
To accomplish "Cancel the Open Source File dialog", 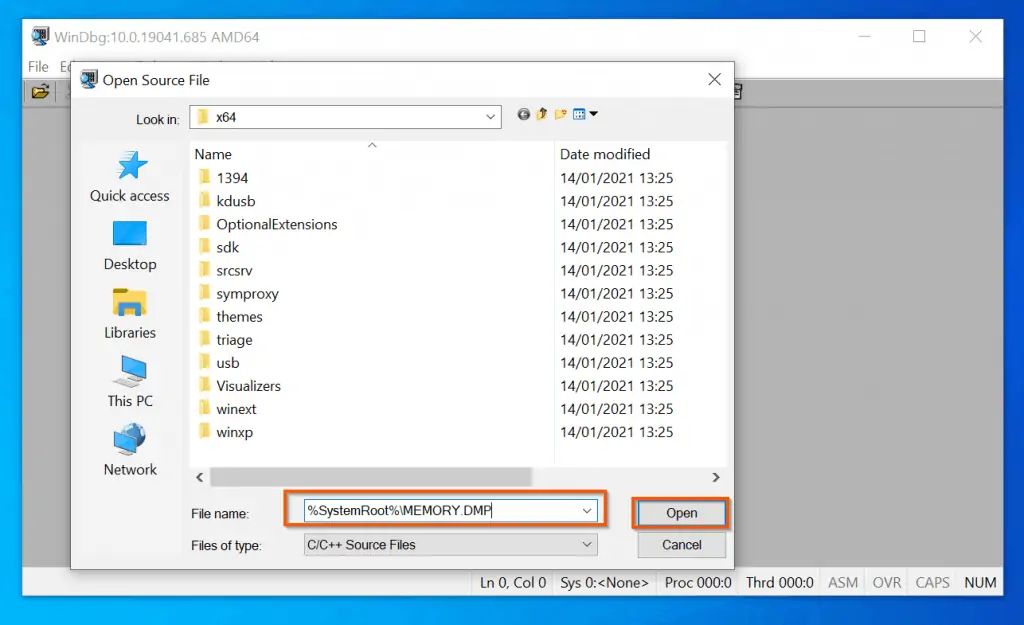I will point(681,545).
